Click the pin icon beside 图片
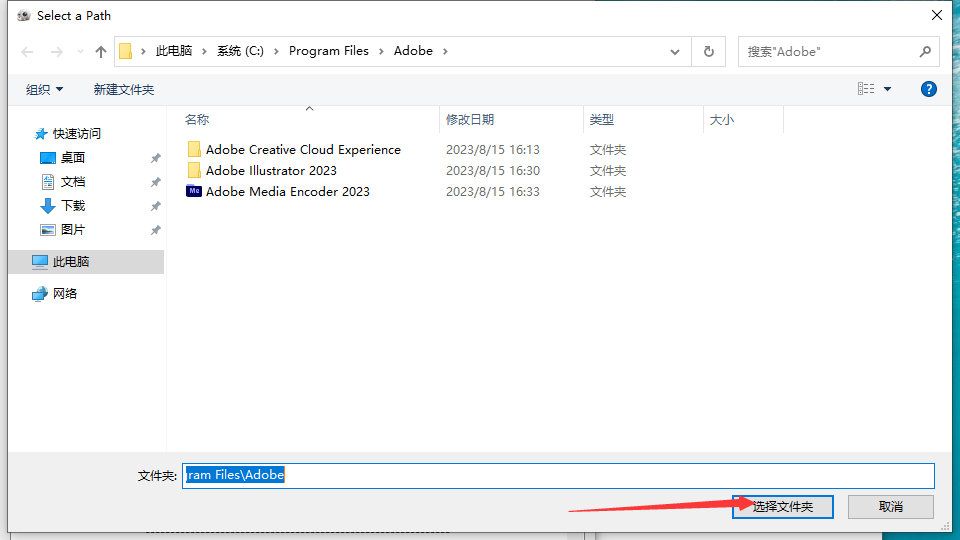This screenshot has height=540, width=960. click(156, 230)
